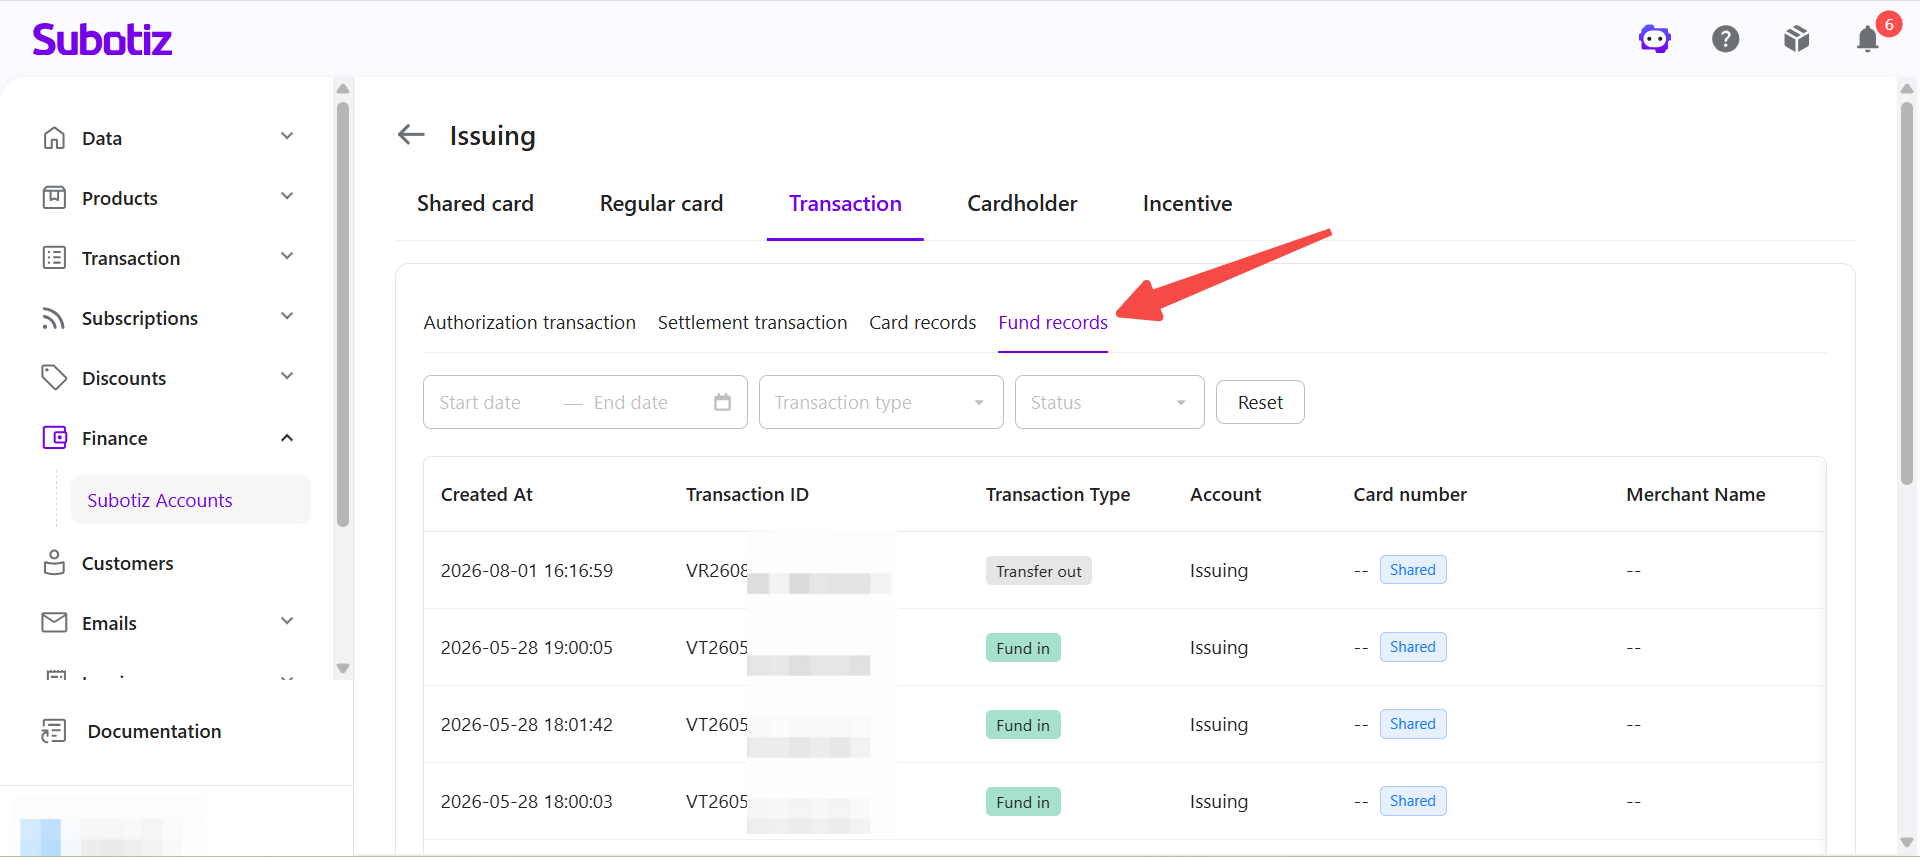
Task: Click the Discounts tag icon in sidebar
Action: 54,378
